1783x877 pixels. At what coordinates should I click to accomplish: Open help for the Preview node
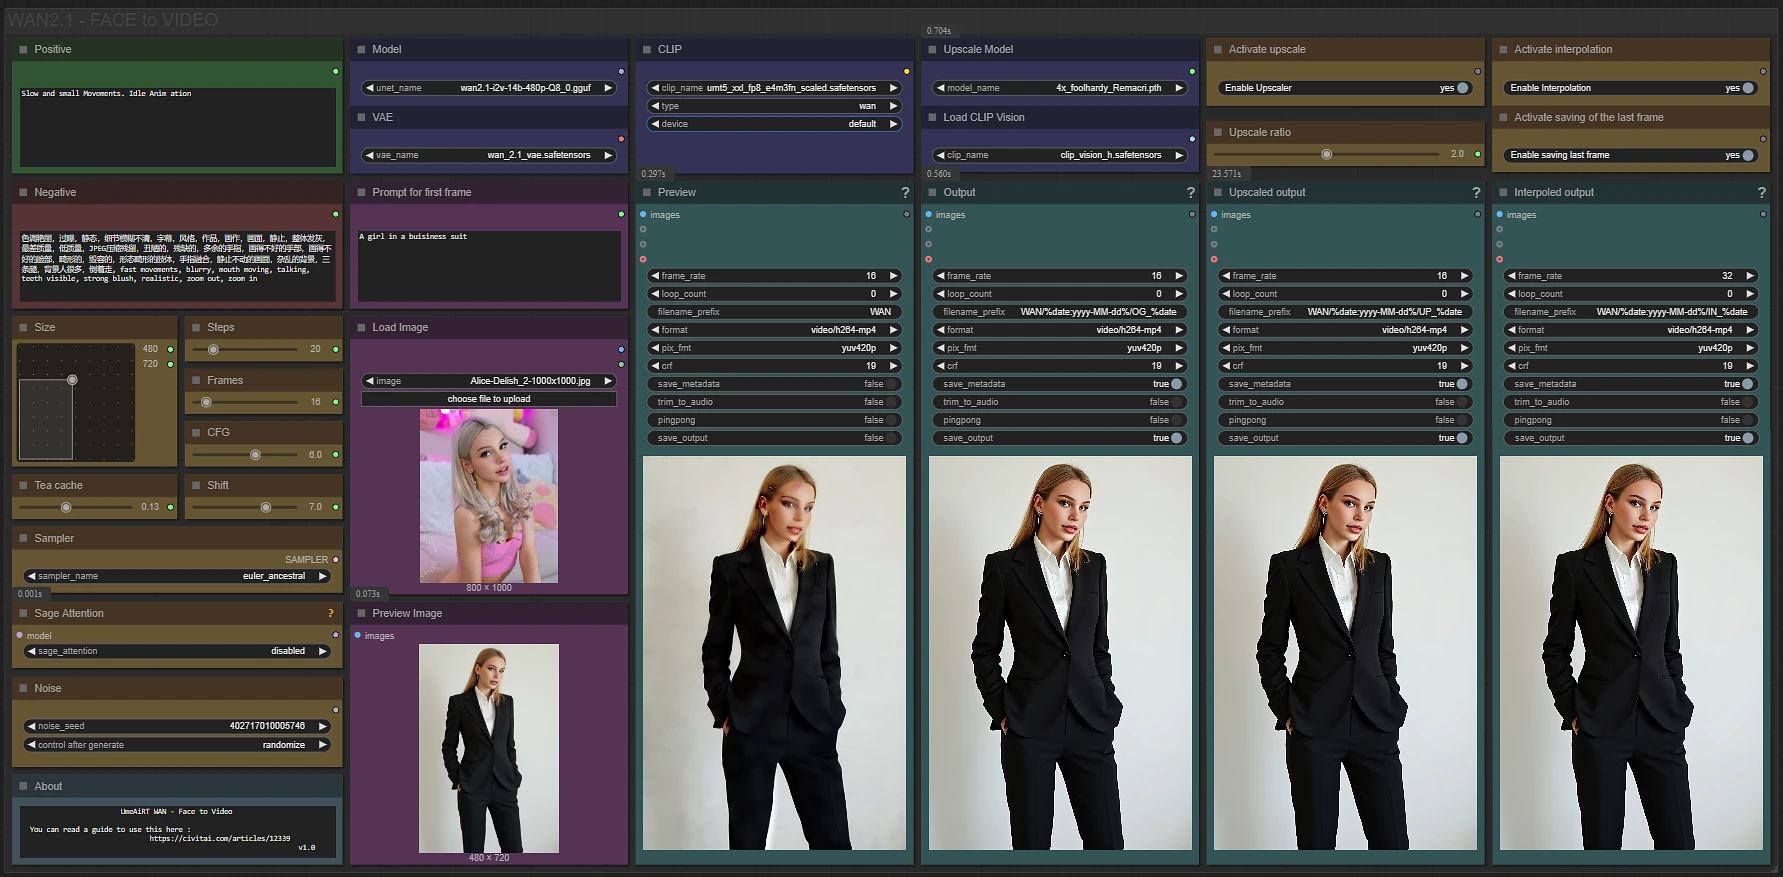pos(905,192)
